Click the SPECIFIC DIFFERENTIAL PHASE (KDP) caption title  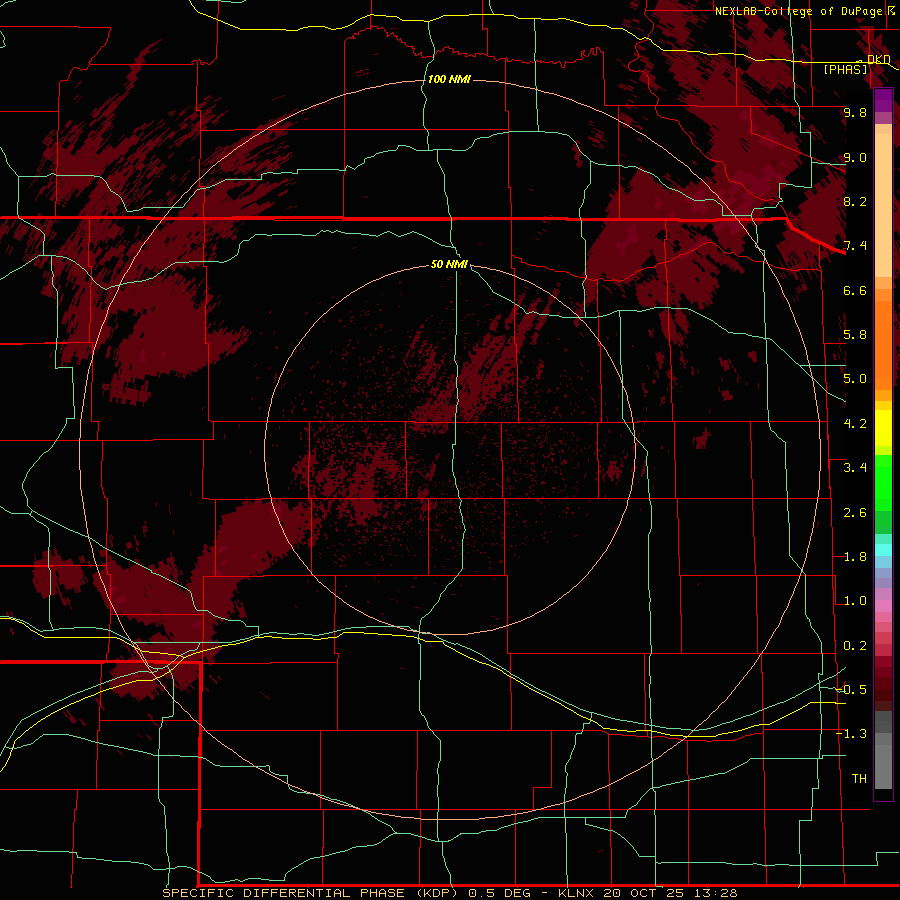(x=310, y=893)
